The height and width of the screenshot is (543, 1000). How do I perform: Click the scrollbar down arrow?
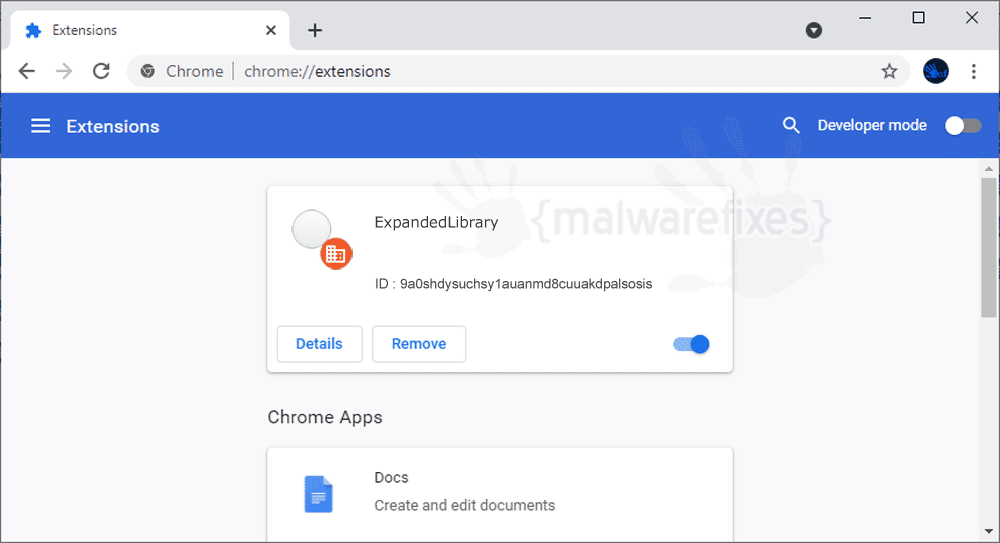[989, 532]
